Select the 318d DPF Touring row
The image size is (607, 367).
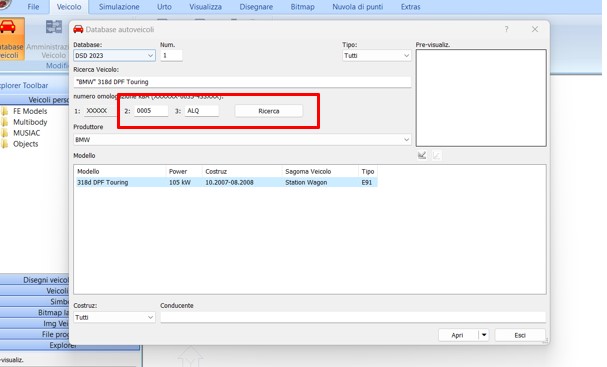(x=226, y=182)
